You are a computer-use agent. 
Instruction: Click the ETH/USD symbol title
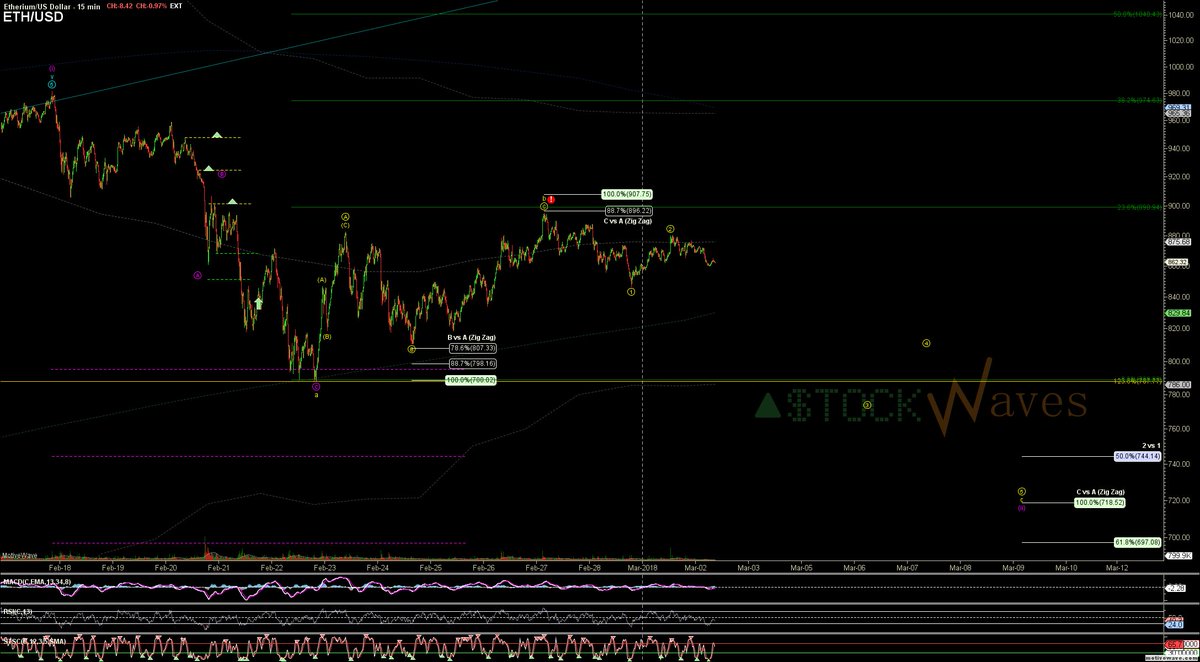pyautogui.click(x=35, y=16)
